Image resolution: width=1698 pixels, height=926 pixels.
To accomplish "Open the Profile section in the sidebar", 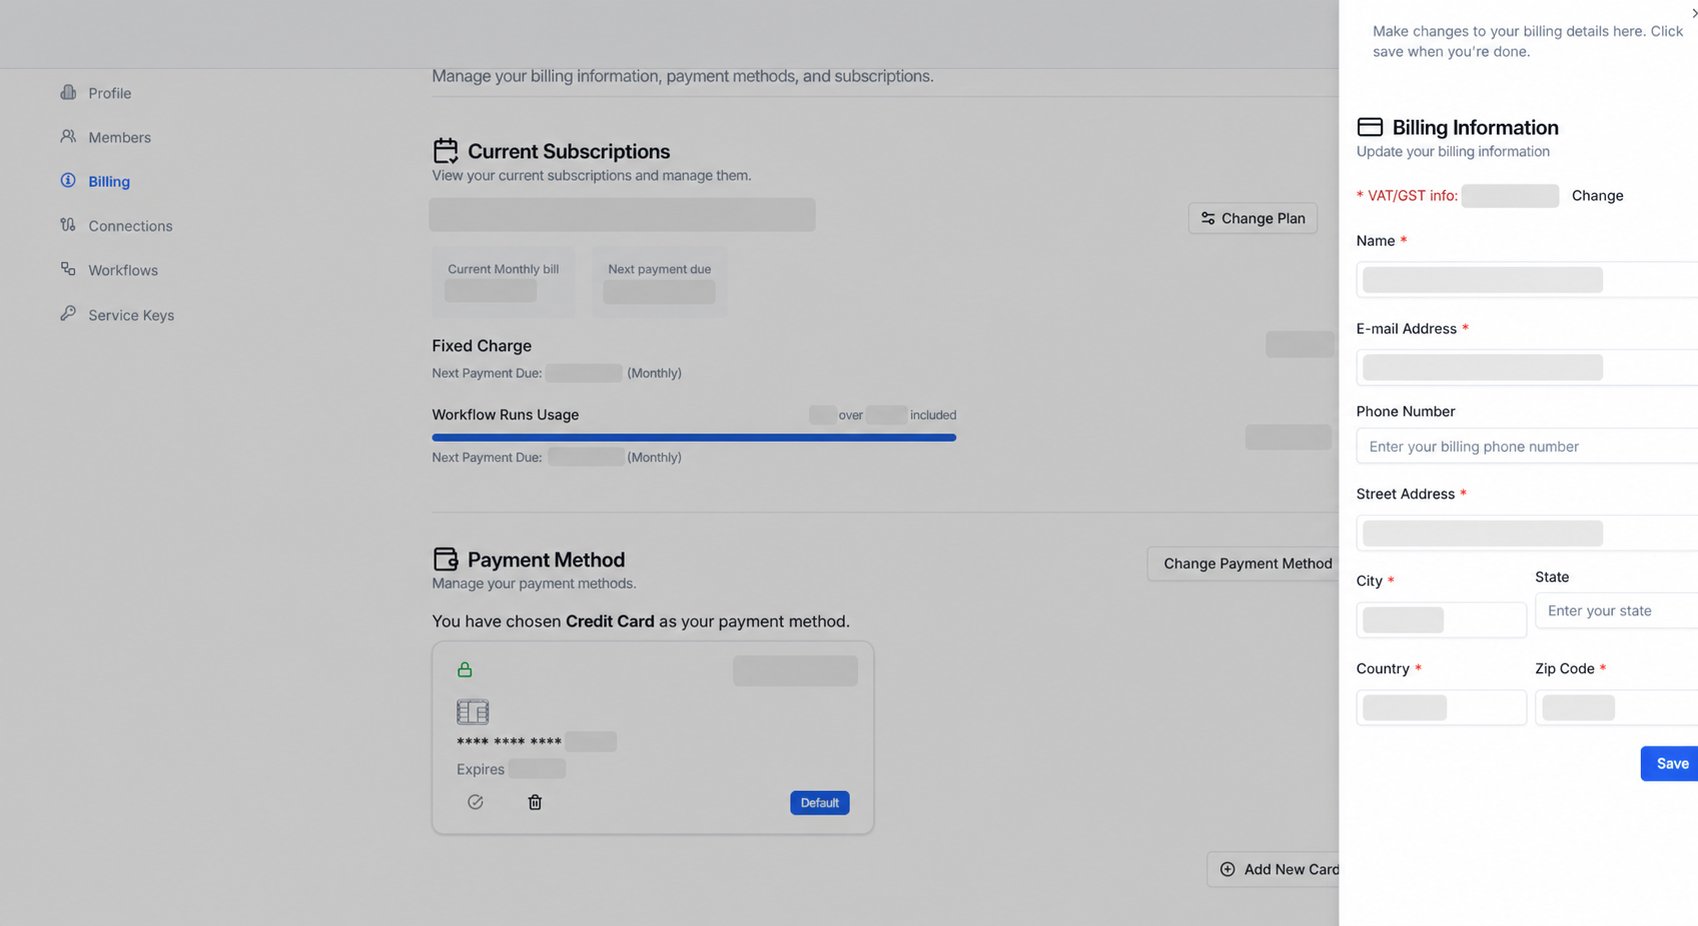I will pos(96,93).
